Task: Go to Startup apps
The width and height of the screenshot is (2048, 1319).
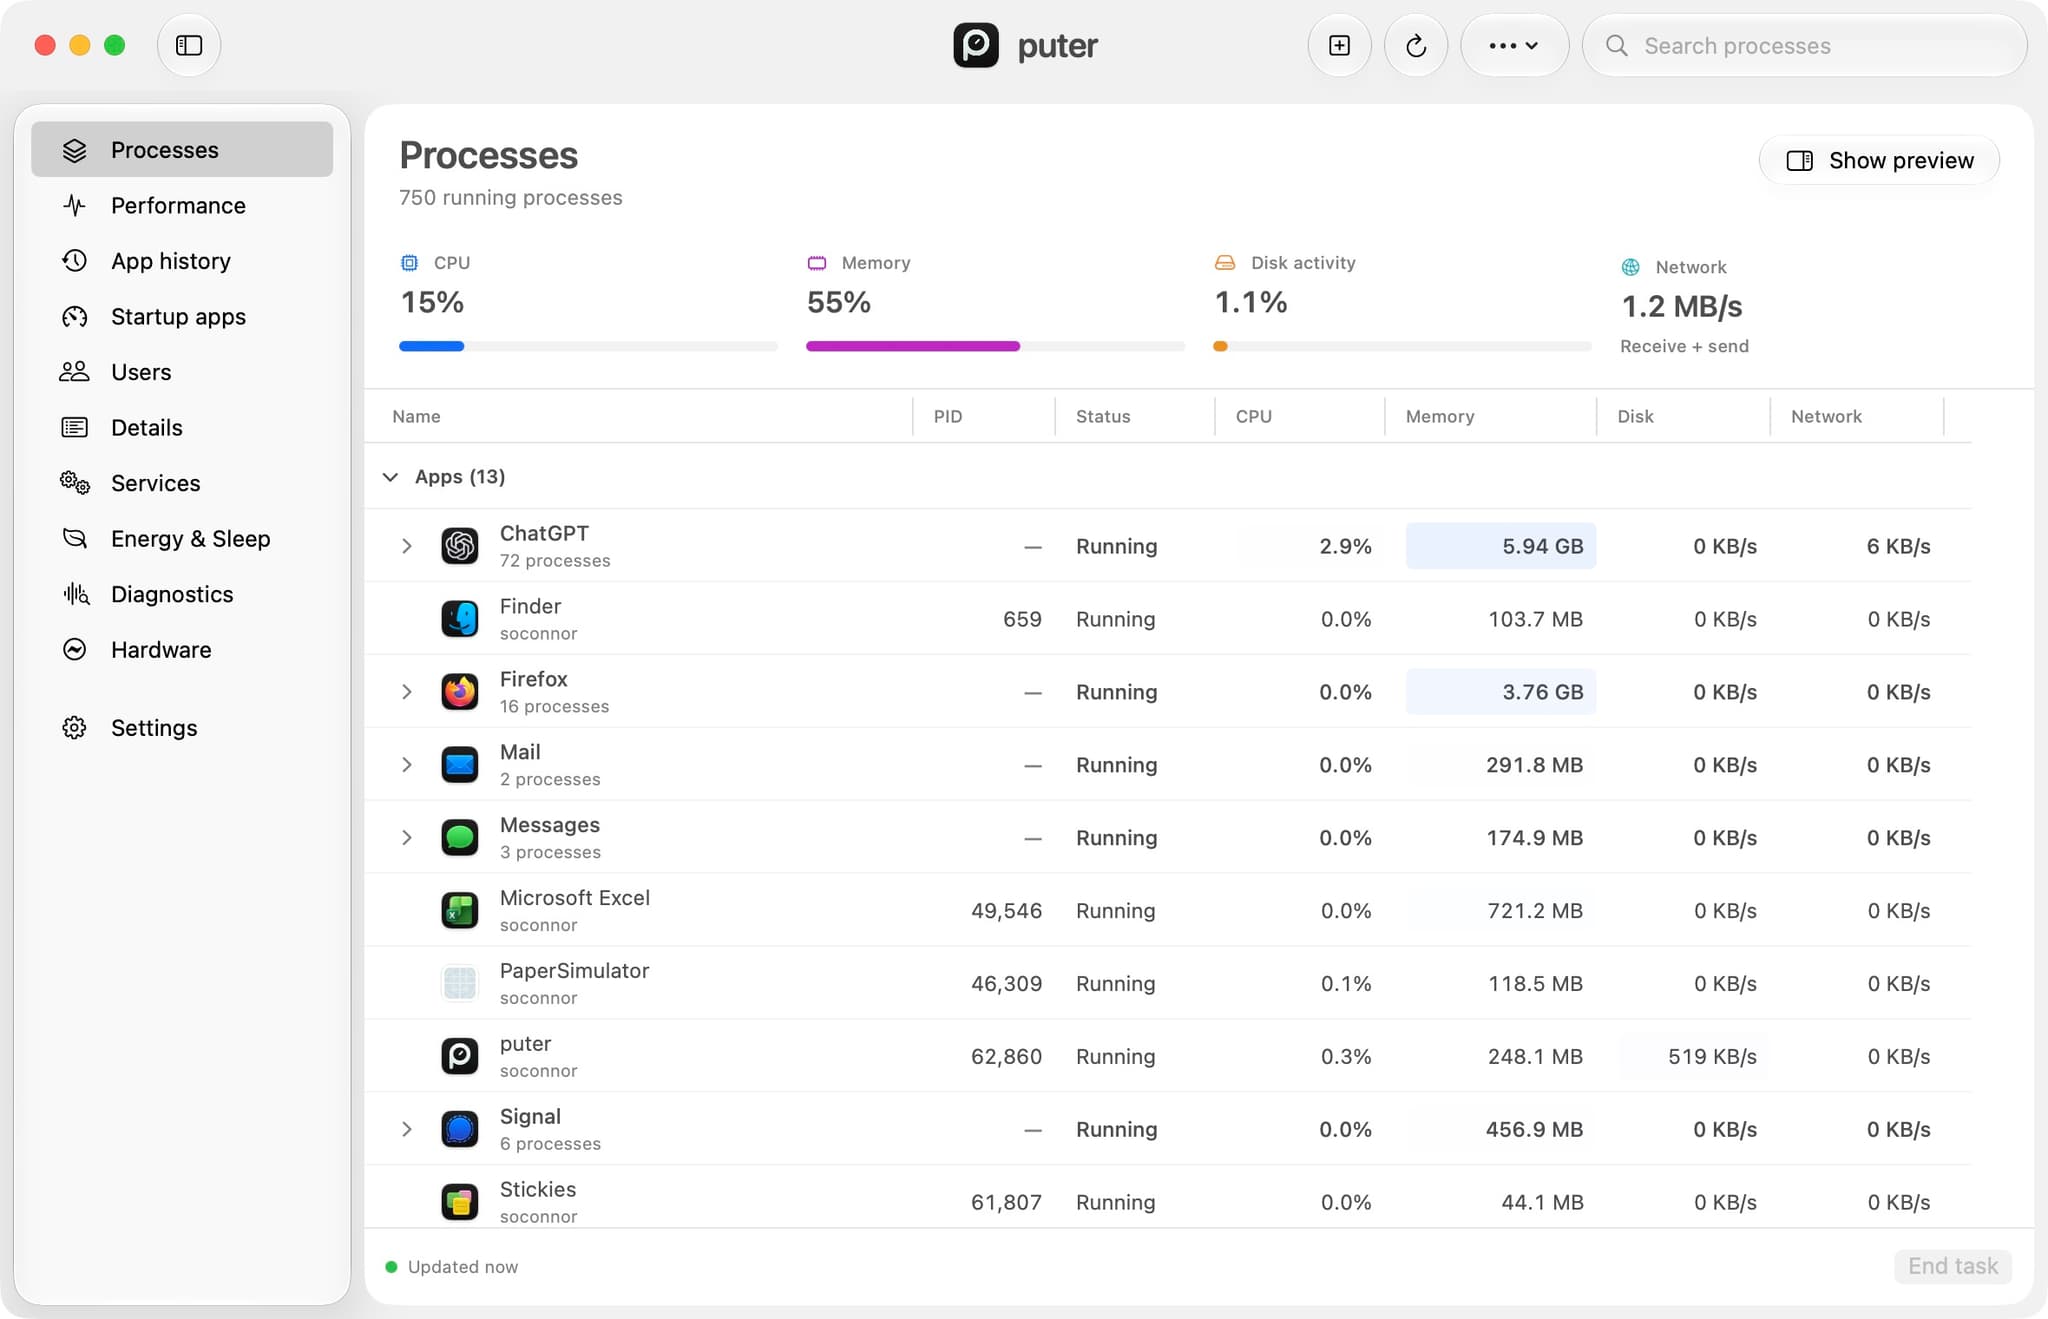Action: click(182, 316)
